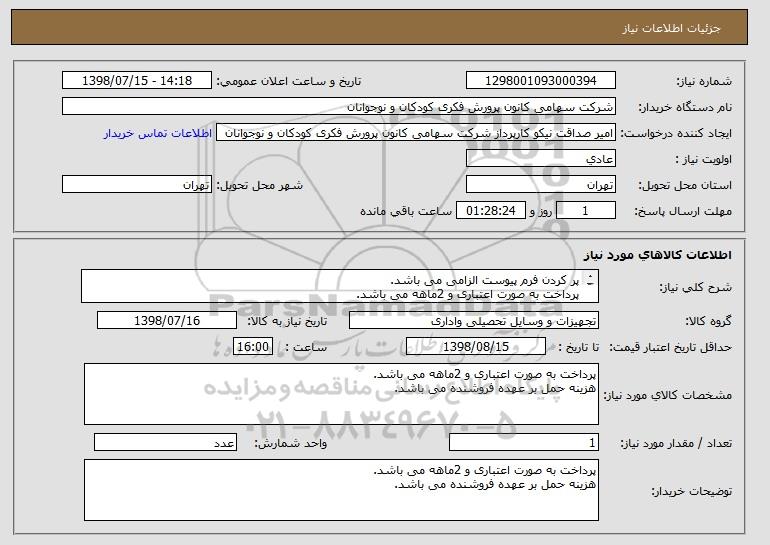Select the remaining days field in مهلت ارسال پاسخ
Viewport: 770px width, 545px height.
coord(585,211)
